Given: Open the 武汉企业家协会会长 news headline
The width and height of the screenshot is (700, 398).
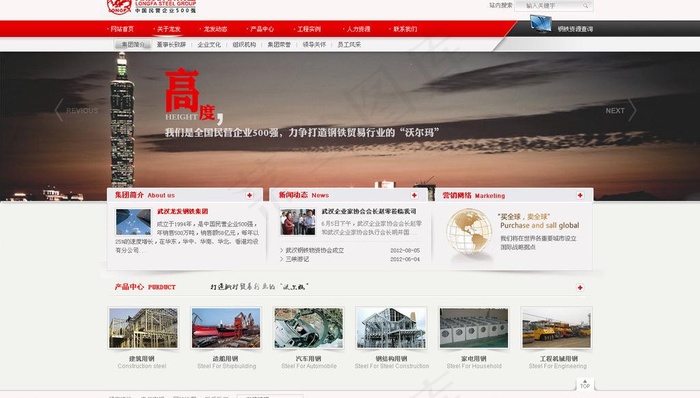Looking at the screenshot, I should click(x=369, y=211).
